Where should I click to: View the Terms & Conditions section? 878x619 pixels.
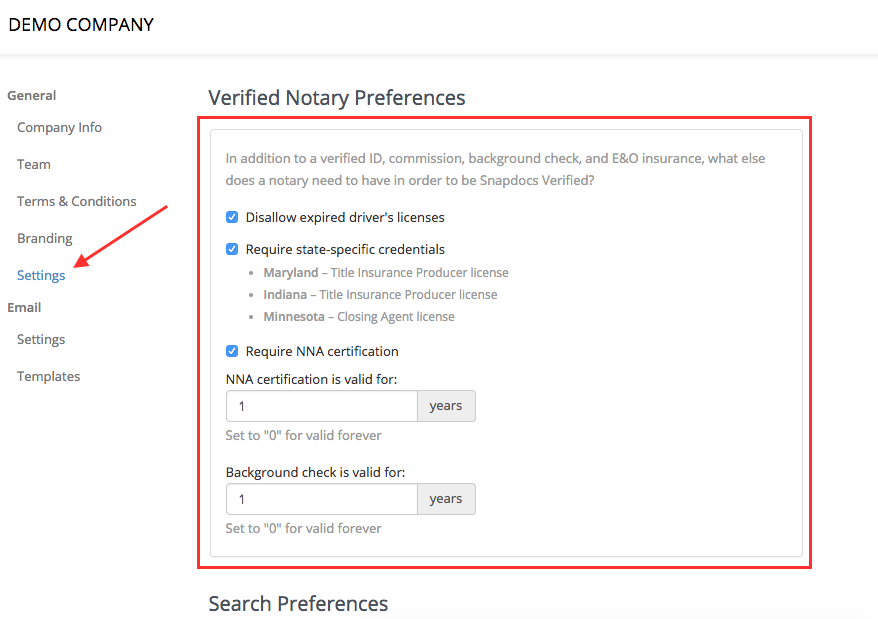coord(77,201)
